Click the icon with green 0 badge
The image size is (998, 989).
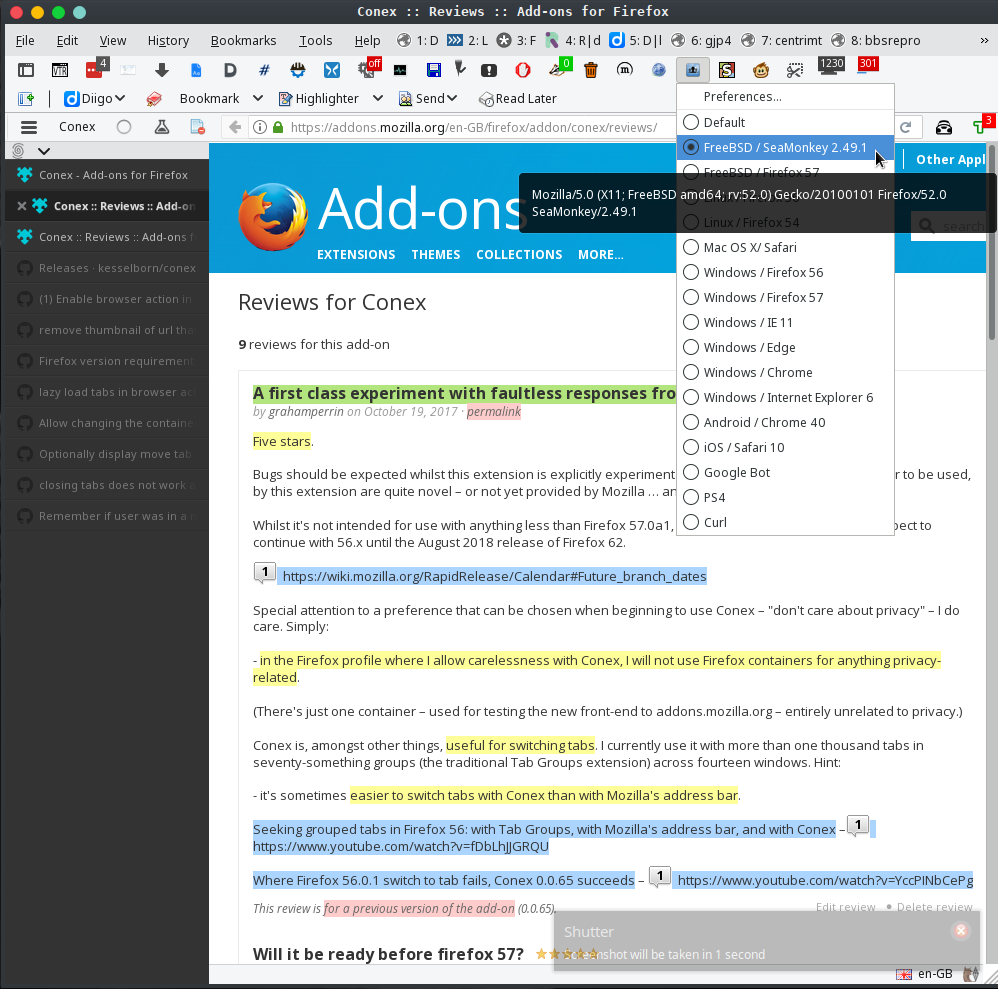tap(560, 67)
